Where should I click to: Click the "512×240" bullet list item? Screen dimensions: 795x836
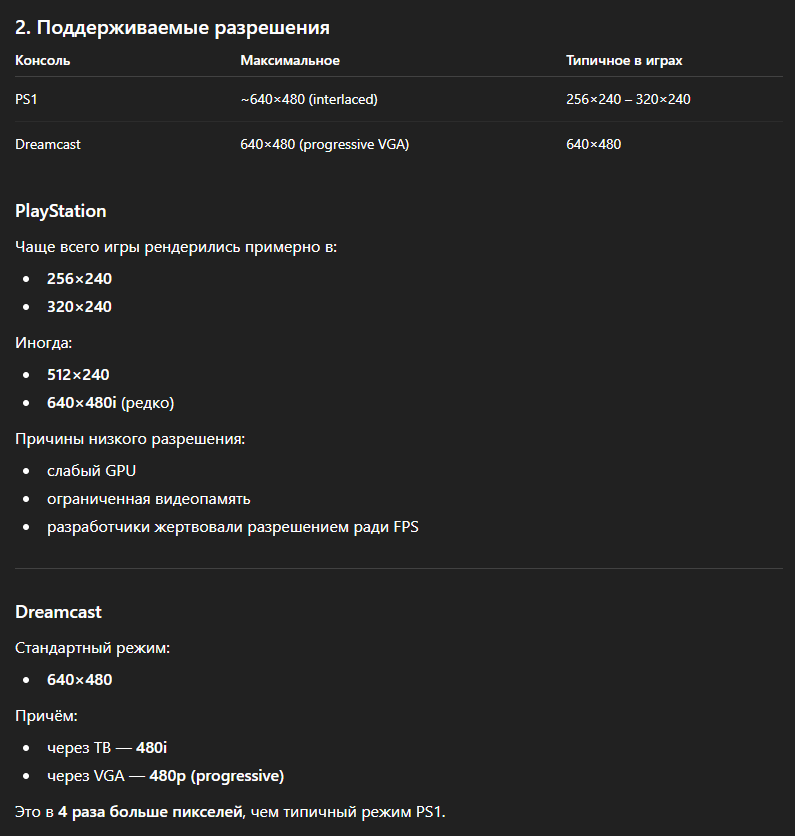78,375
